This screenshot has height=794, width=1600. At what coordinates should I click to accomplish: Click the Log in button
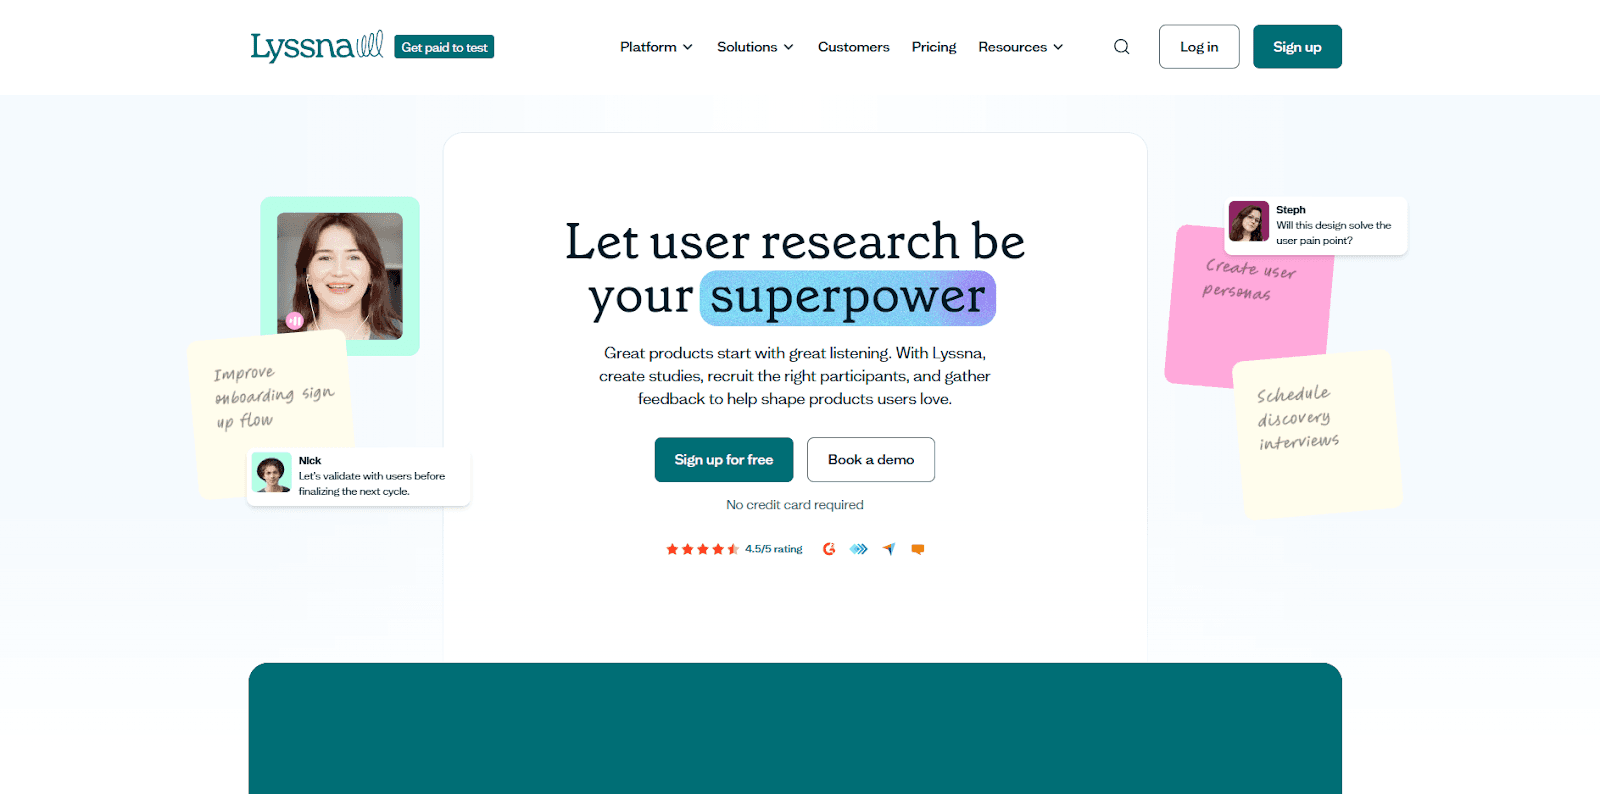click(x=1199, y=47)
